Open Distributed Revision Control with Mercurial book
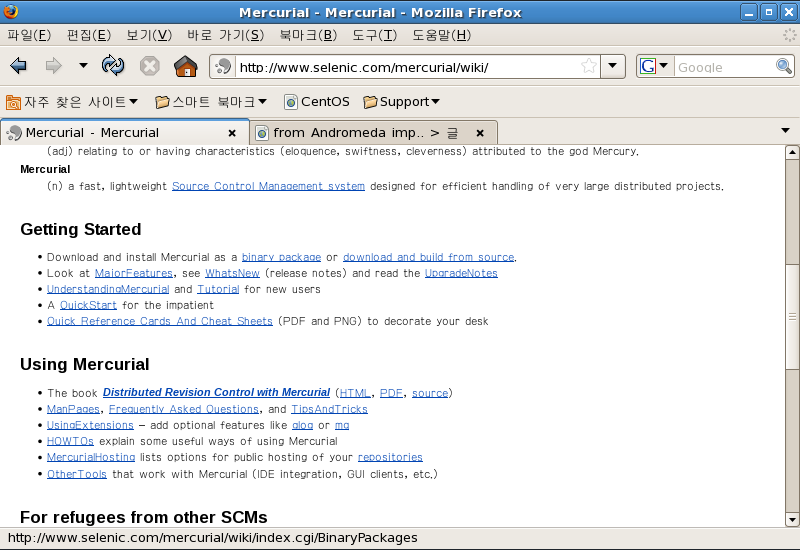 point(216,392)
